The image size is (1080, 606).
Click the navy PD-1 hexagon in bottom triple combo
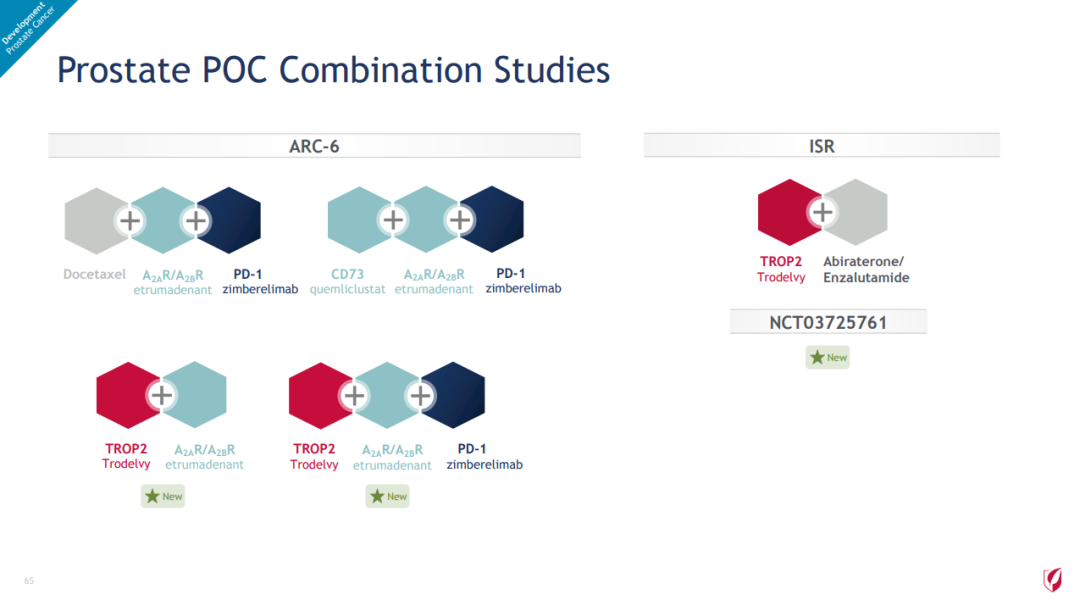coord(453,395)
